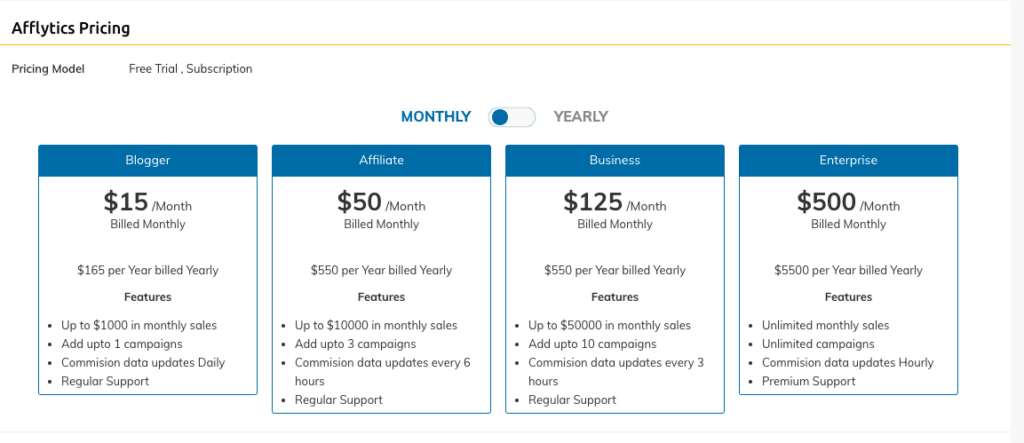The image size is (1024, 443).
Task: Select the YEARLY billing label
Action: pyautogui.click(x=581, y=117)
